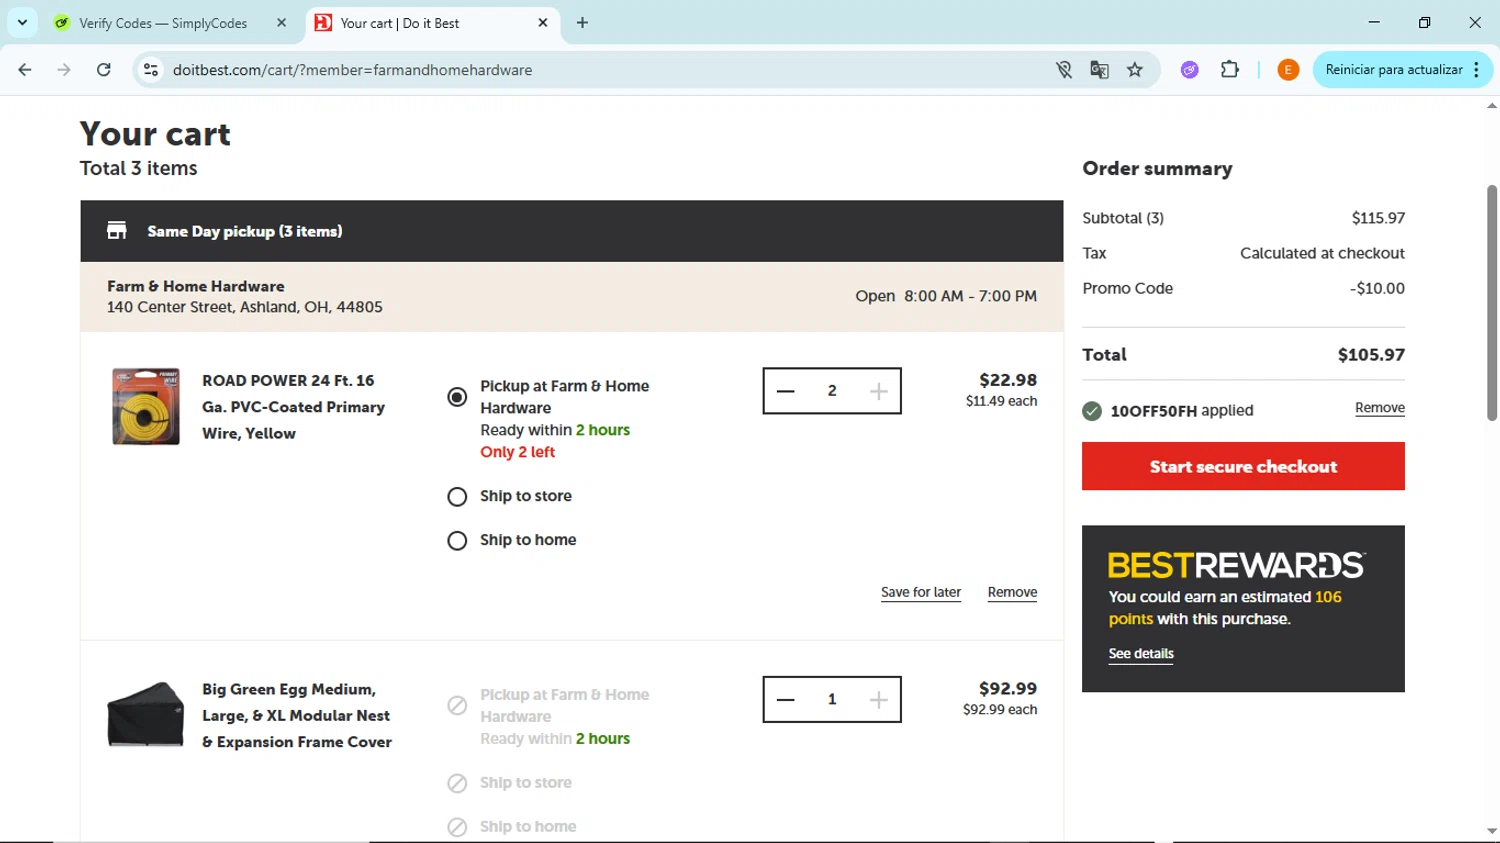
Task: Select Pickup at Farm & Home Hardware for wire
Action: (457, 397)
